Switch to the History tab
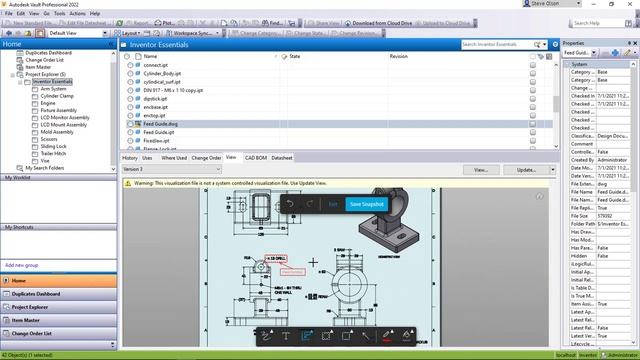The width and height of the screenshot is (640, 360). [x=130, y=158]
